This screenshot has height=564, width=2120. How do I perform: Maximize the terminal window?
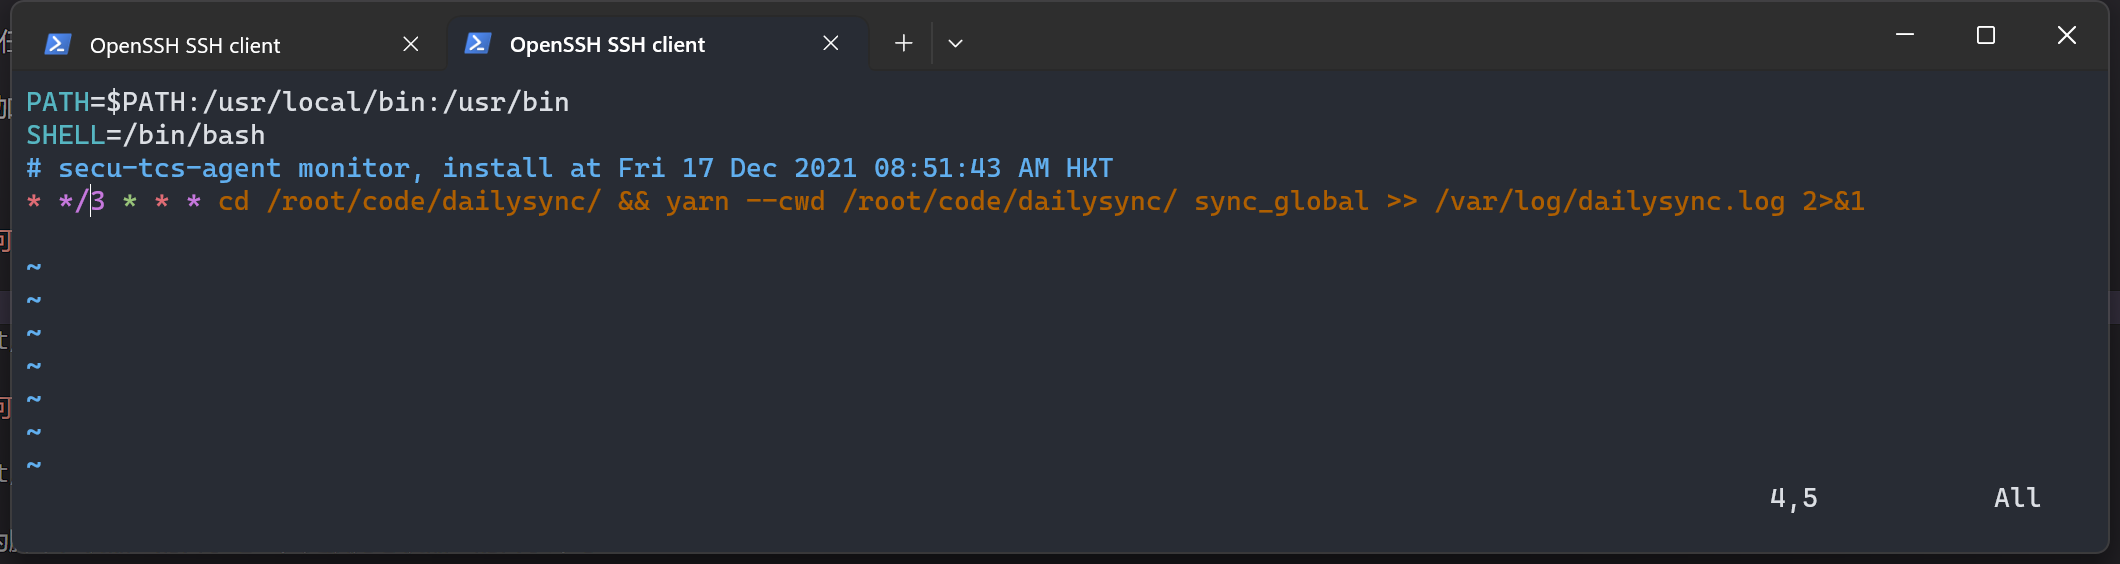pos(1986,35)
